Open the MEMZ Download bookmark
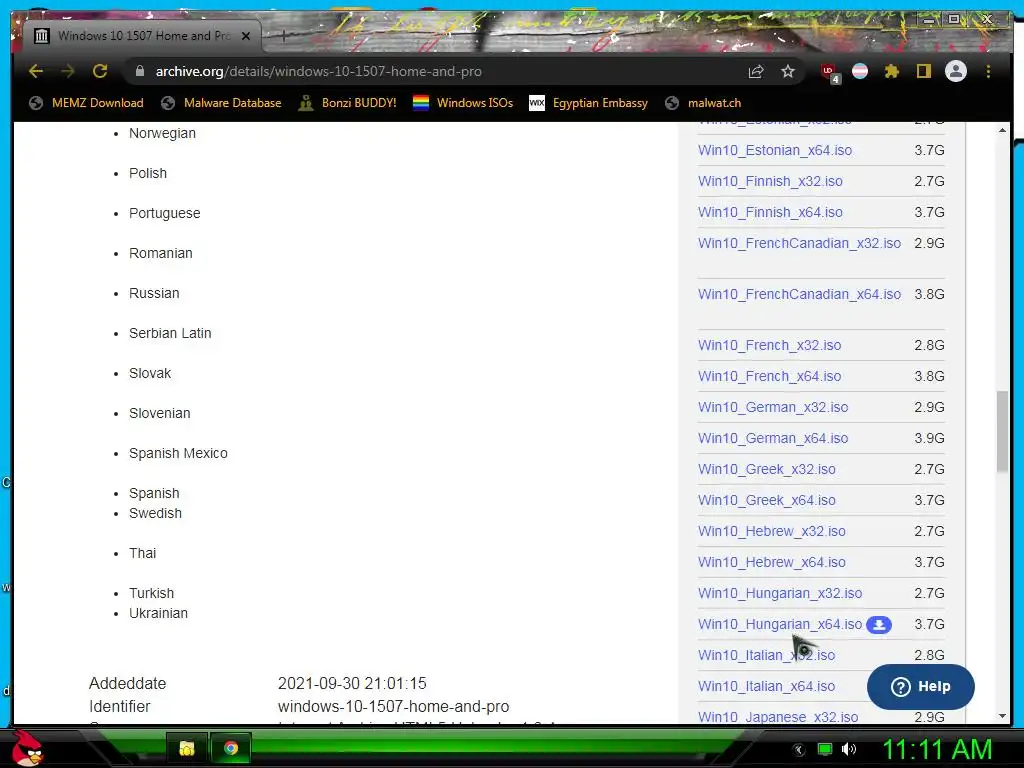1024x768 pixels. point(86,103)
